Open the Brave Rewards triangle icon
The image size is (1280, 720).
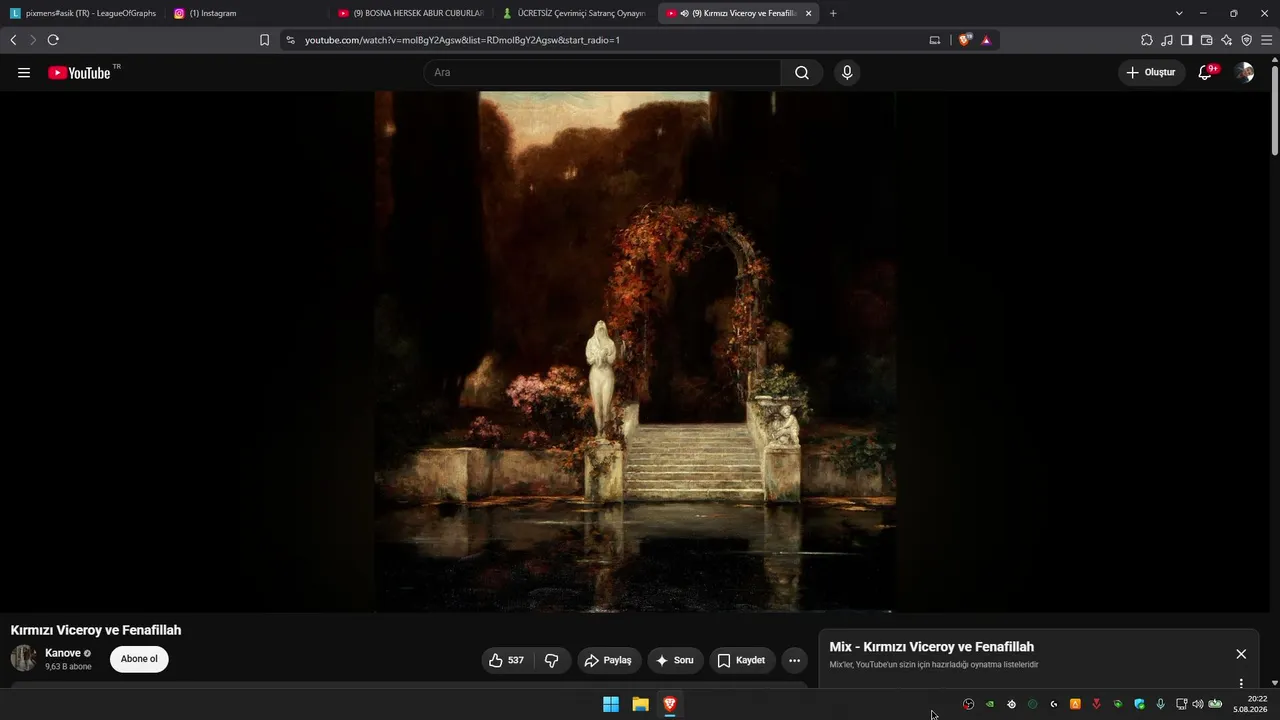[x=986, y=40]
